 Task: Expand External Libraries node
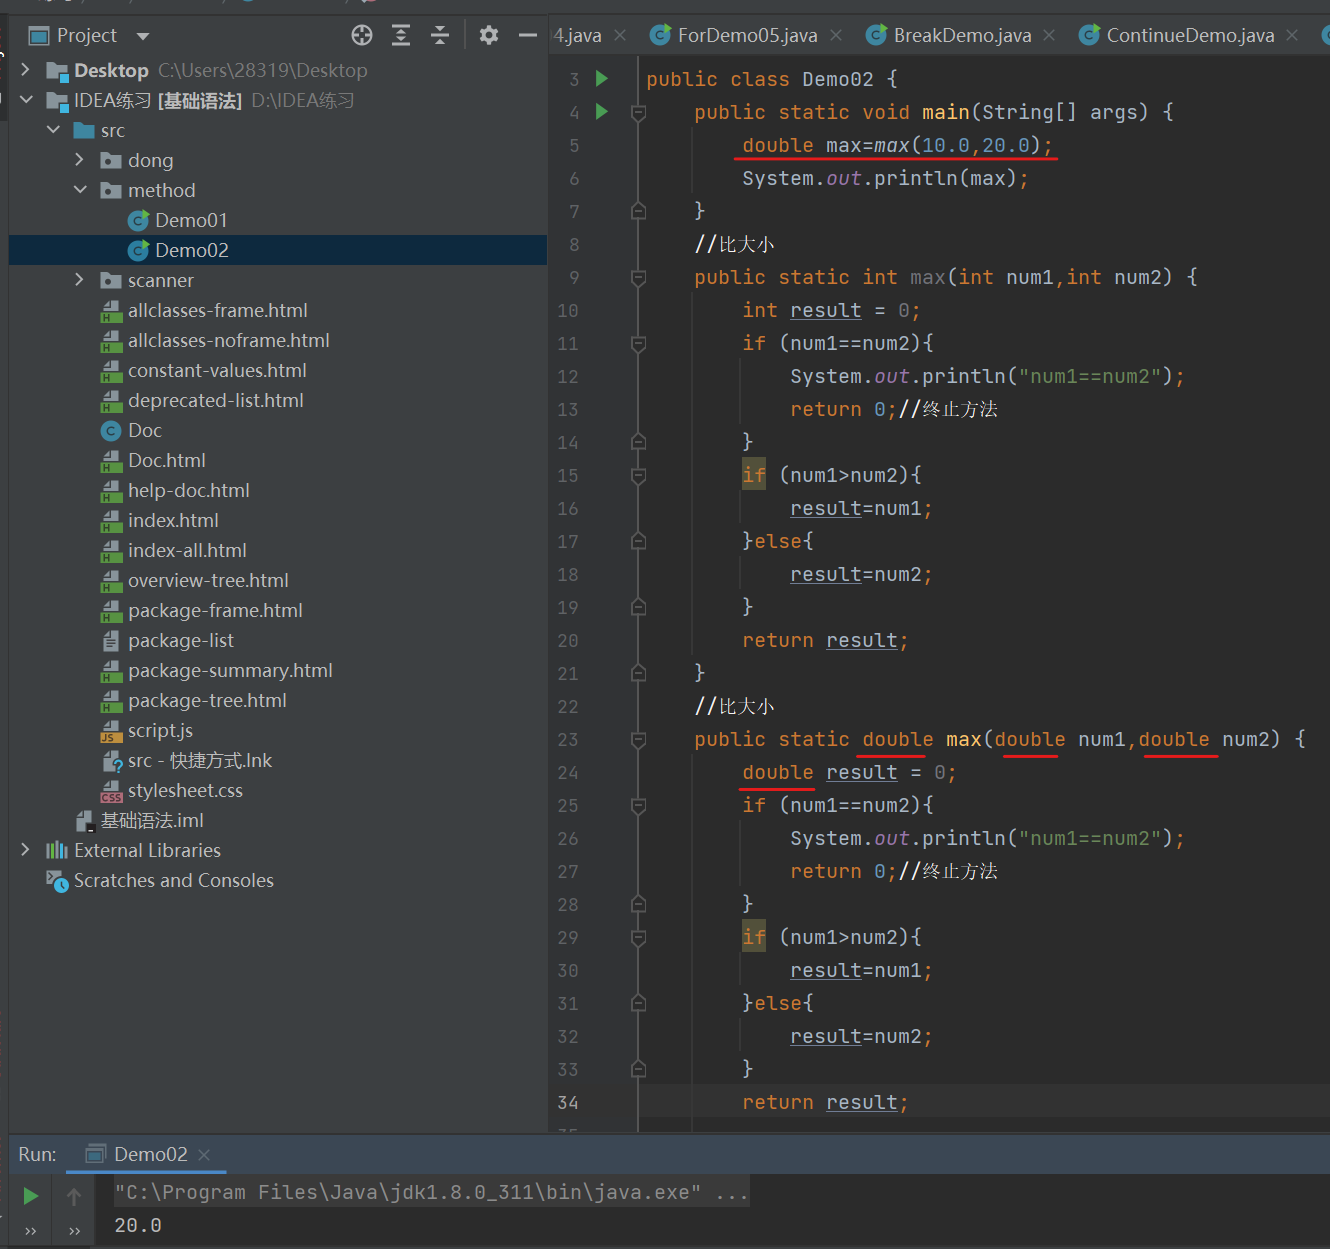coord(27,850)
